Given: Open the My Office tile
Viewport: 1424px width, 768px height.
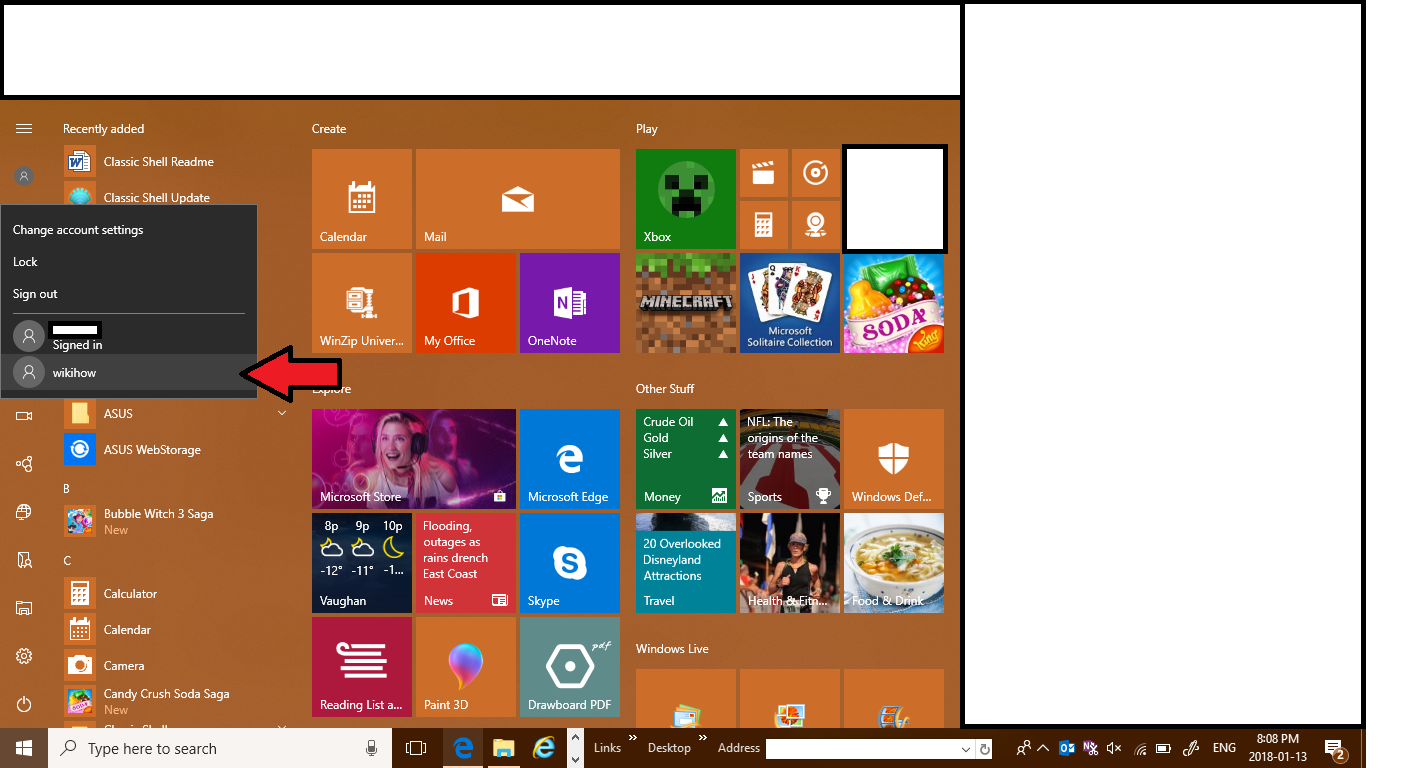Looking at the screenshot, I should coord(466,303).
